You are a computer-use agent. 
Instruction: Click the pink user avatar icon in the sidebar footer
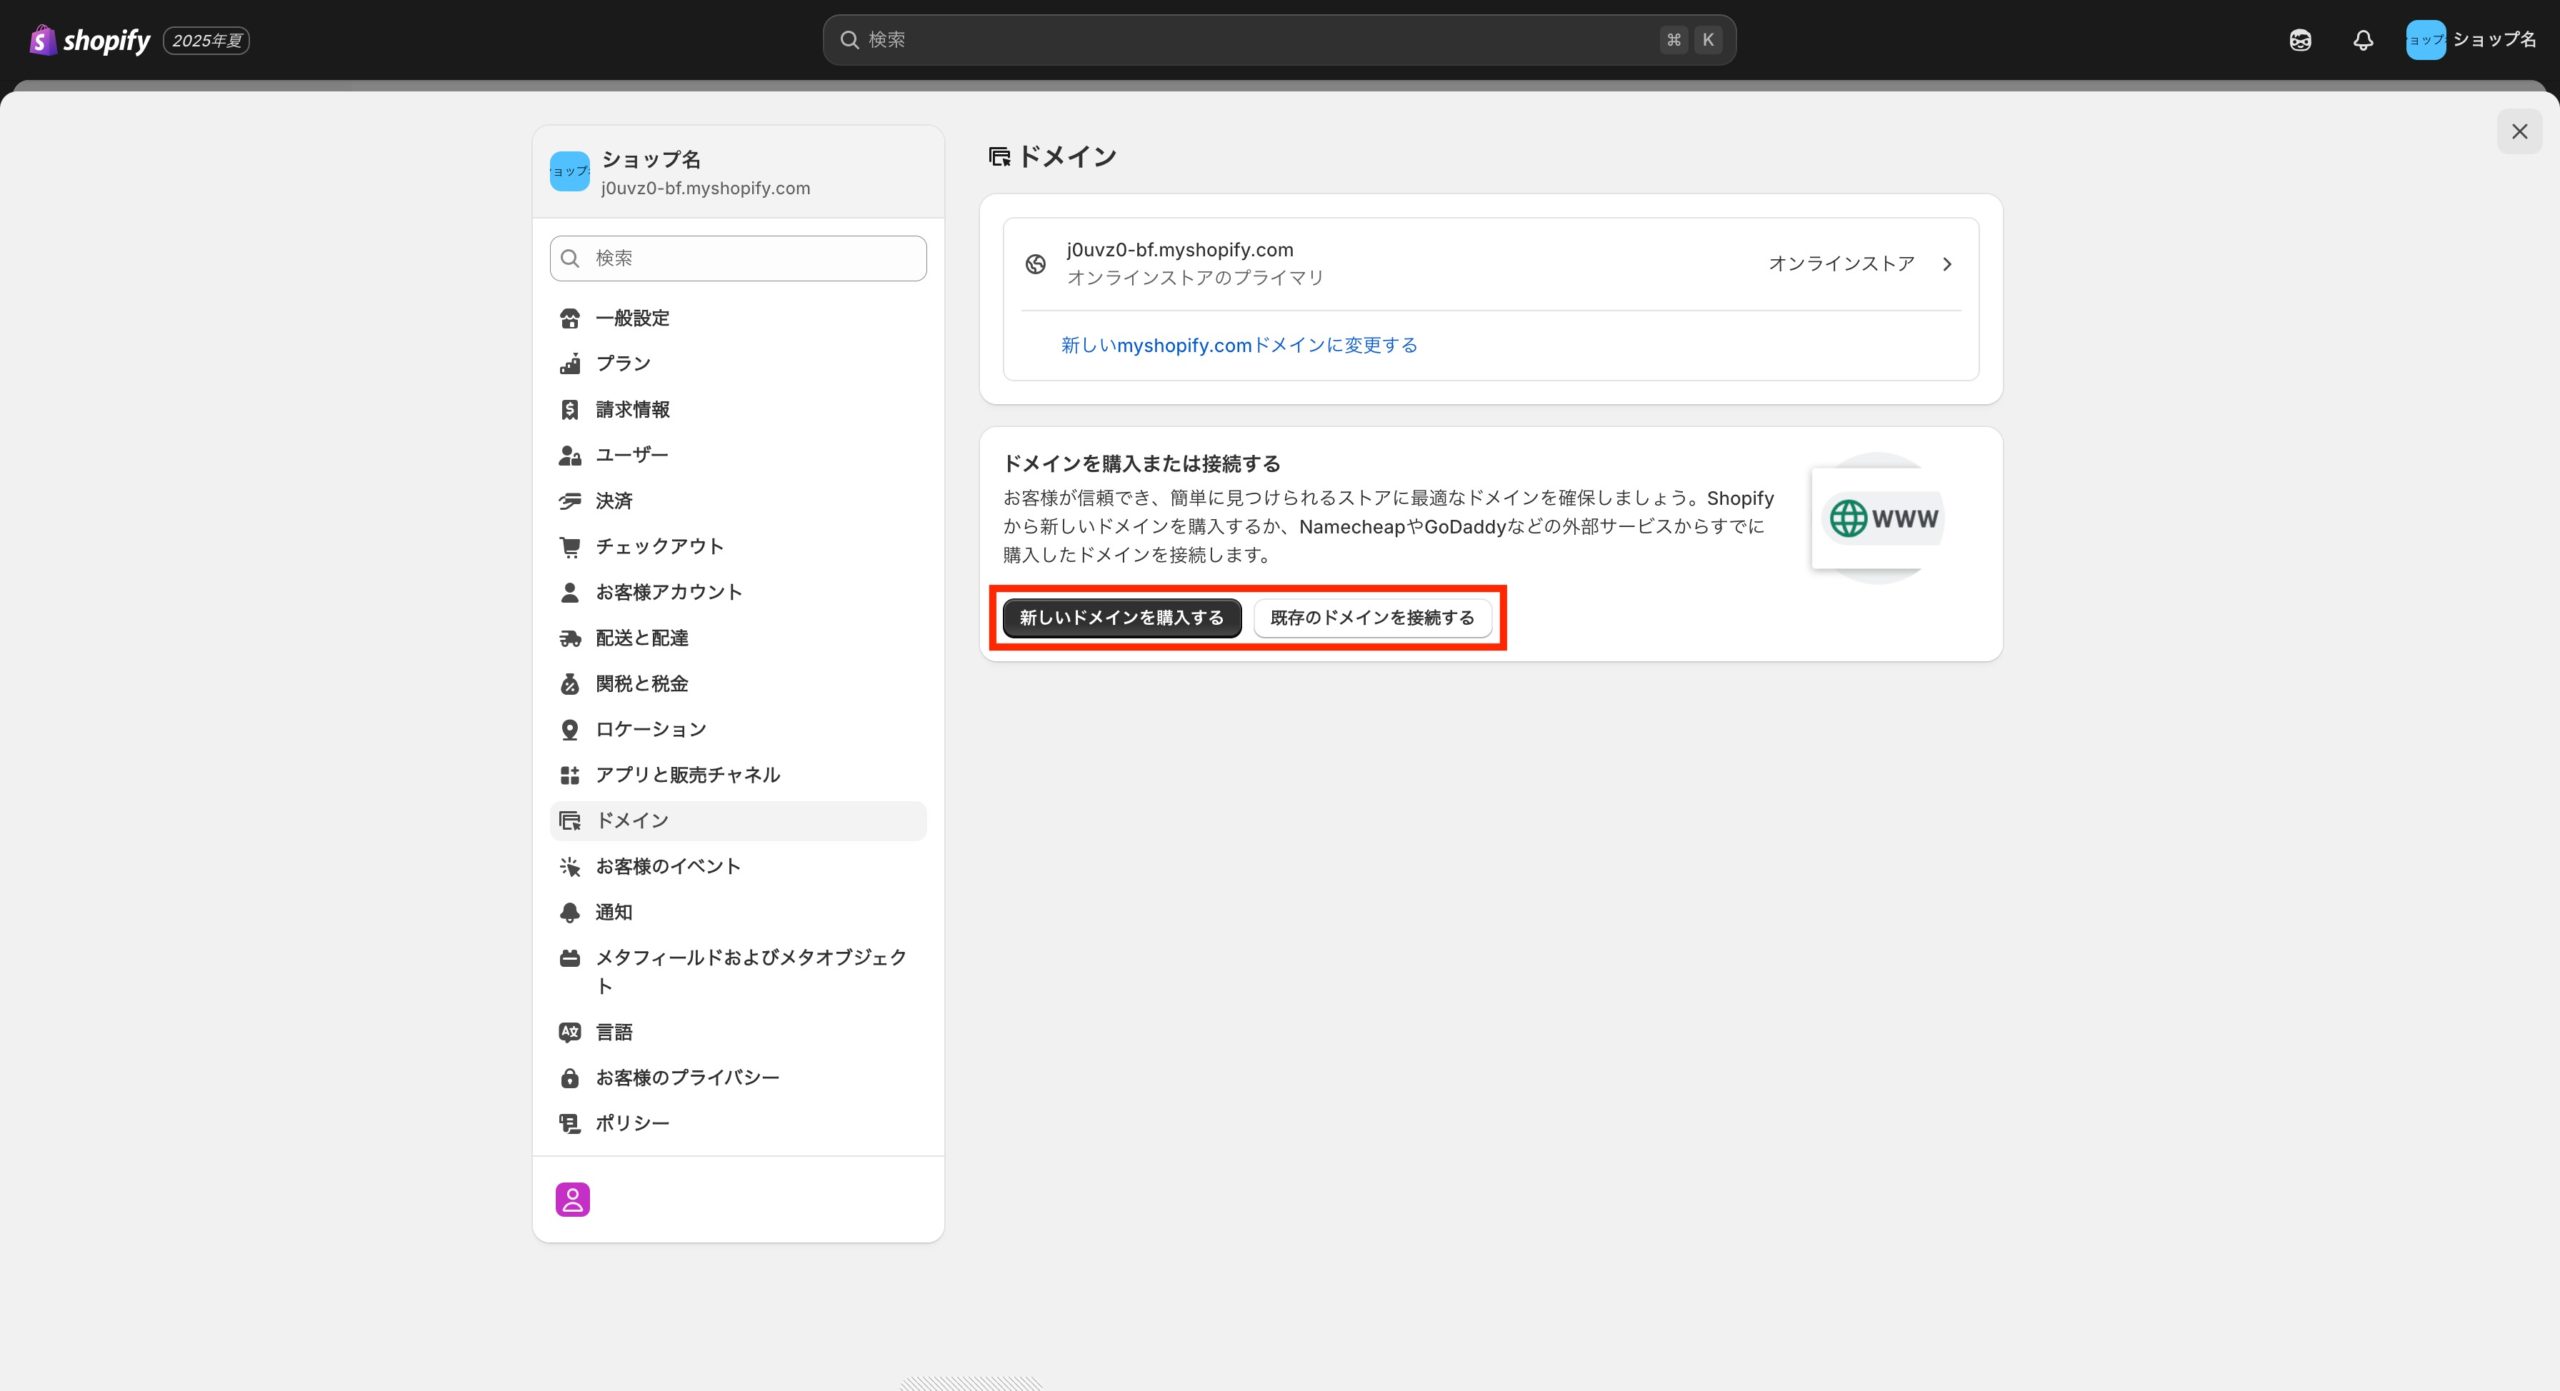[x=572, y=1199]
